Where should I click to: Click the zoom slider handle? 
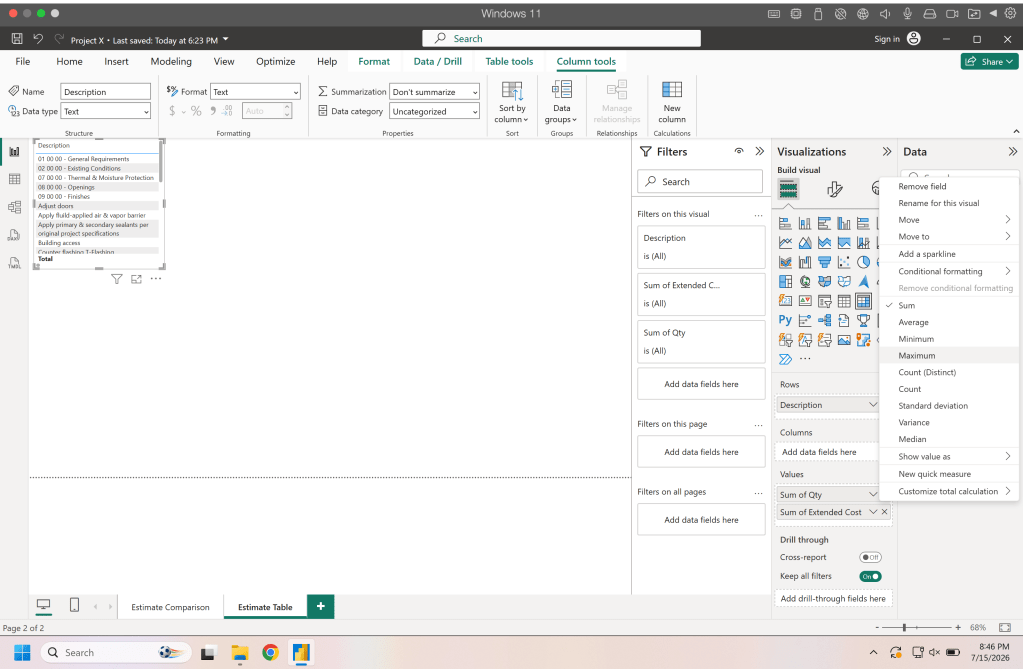coord(904,627)
